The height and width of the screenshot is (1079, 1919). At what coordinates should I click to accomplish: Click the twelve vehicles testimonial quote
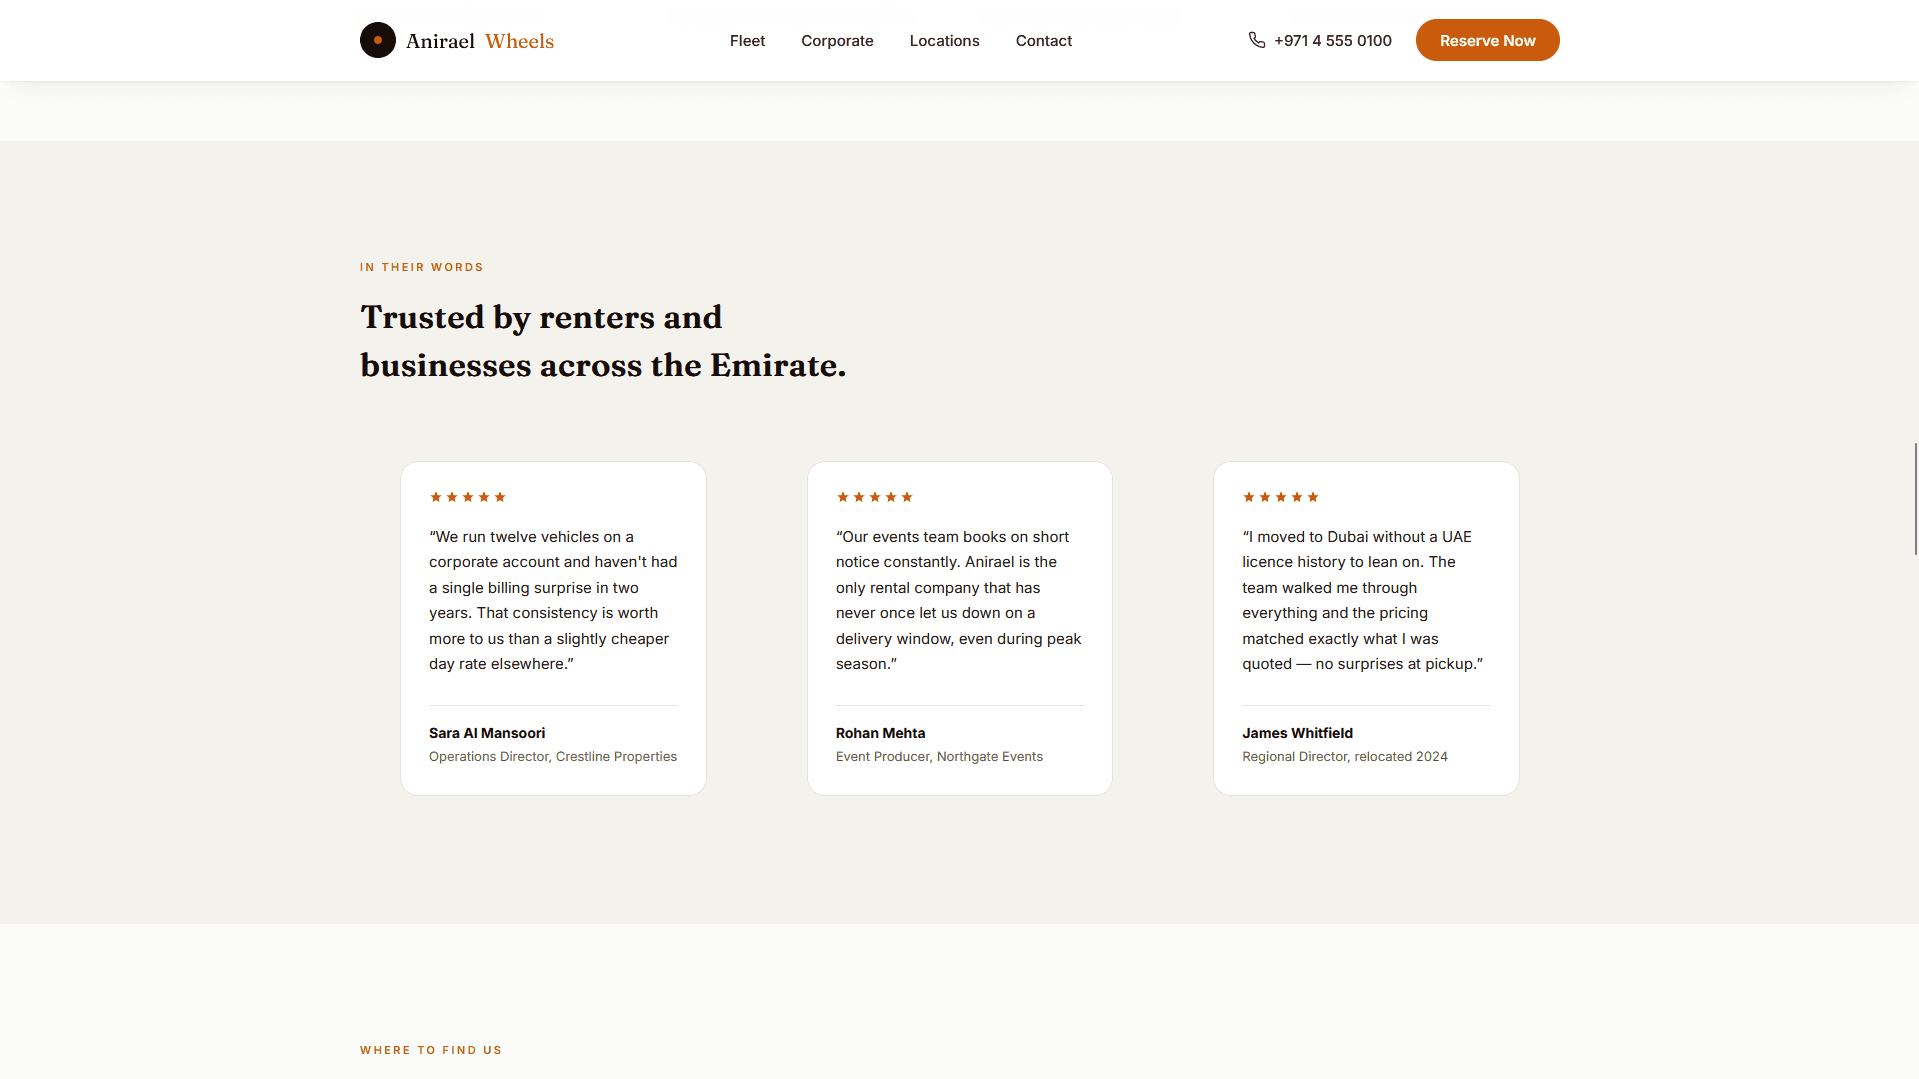coord(553,600)
